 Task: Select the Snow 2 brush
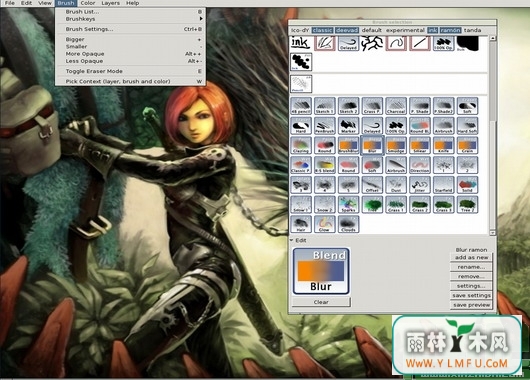[324, 205]
